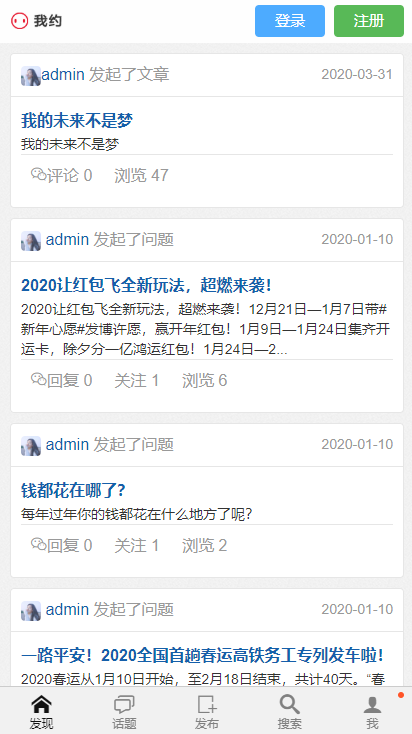
Task: Click reply icon on 钱都花在哪了 post
Action: pyautogui.click(x=38, y=544)
